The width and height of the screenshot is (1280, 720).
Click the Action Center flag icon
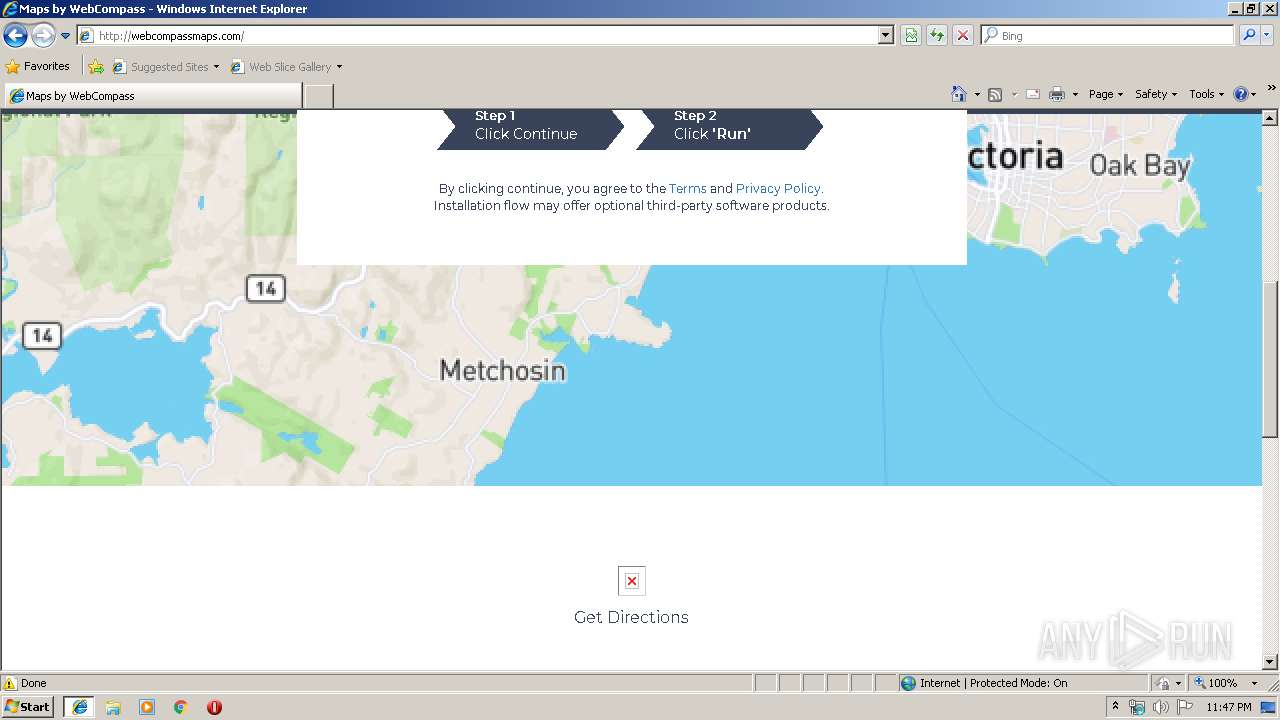point(1184,707)
